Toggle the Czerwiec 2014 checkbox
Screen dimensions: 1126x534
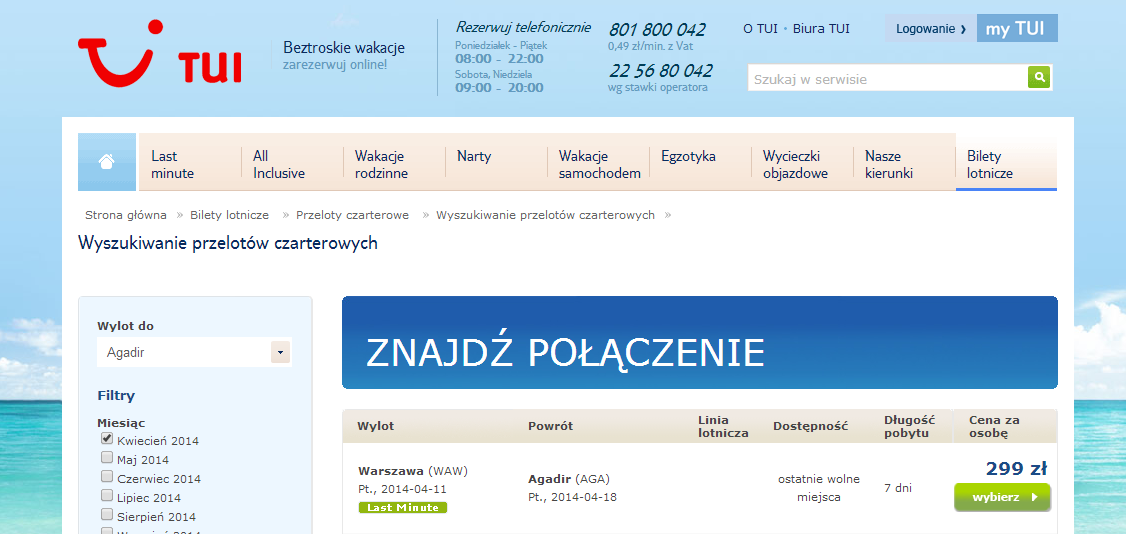pos(107,476)
